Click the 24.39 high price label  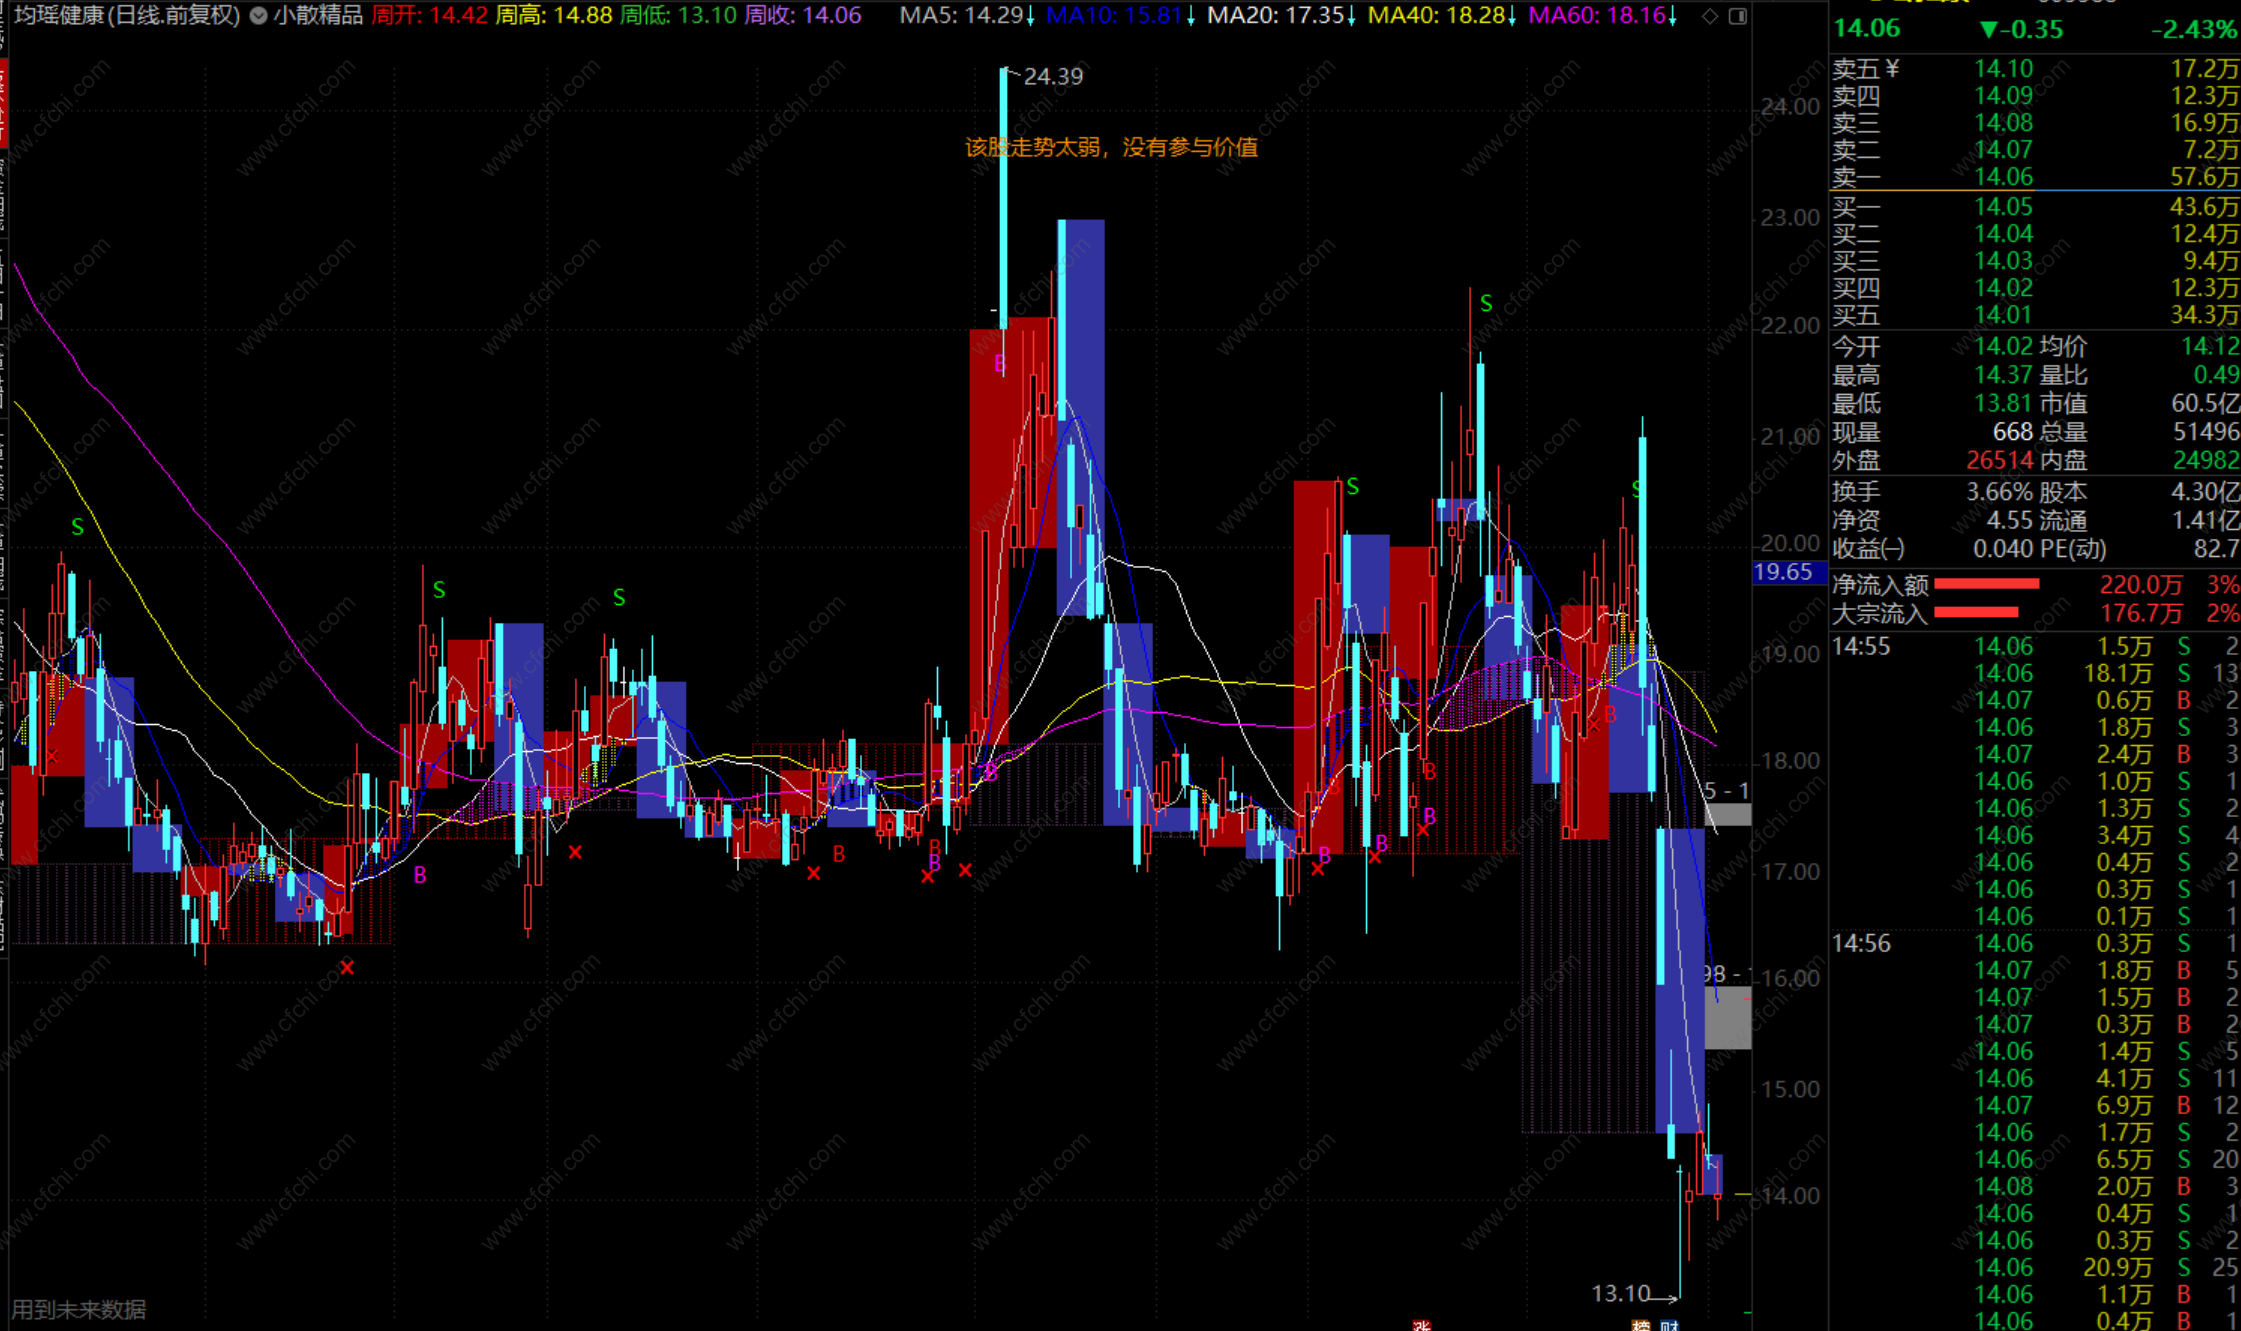click(1052, 76)
